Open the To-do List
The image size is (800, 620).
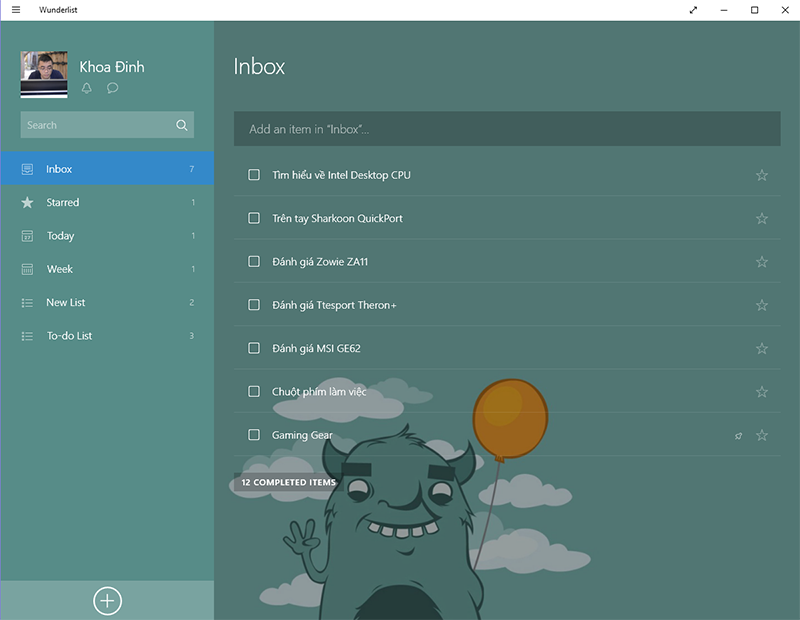click(69, 336)
